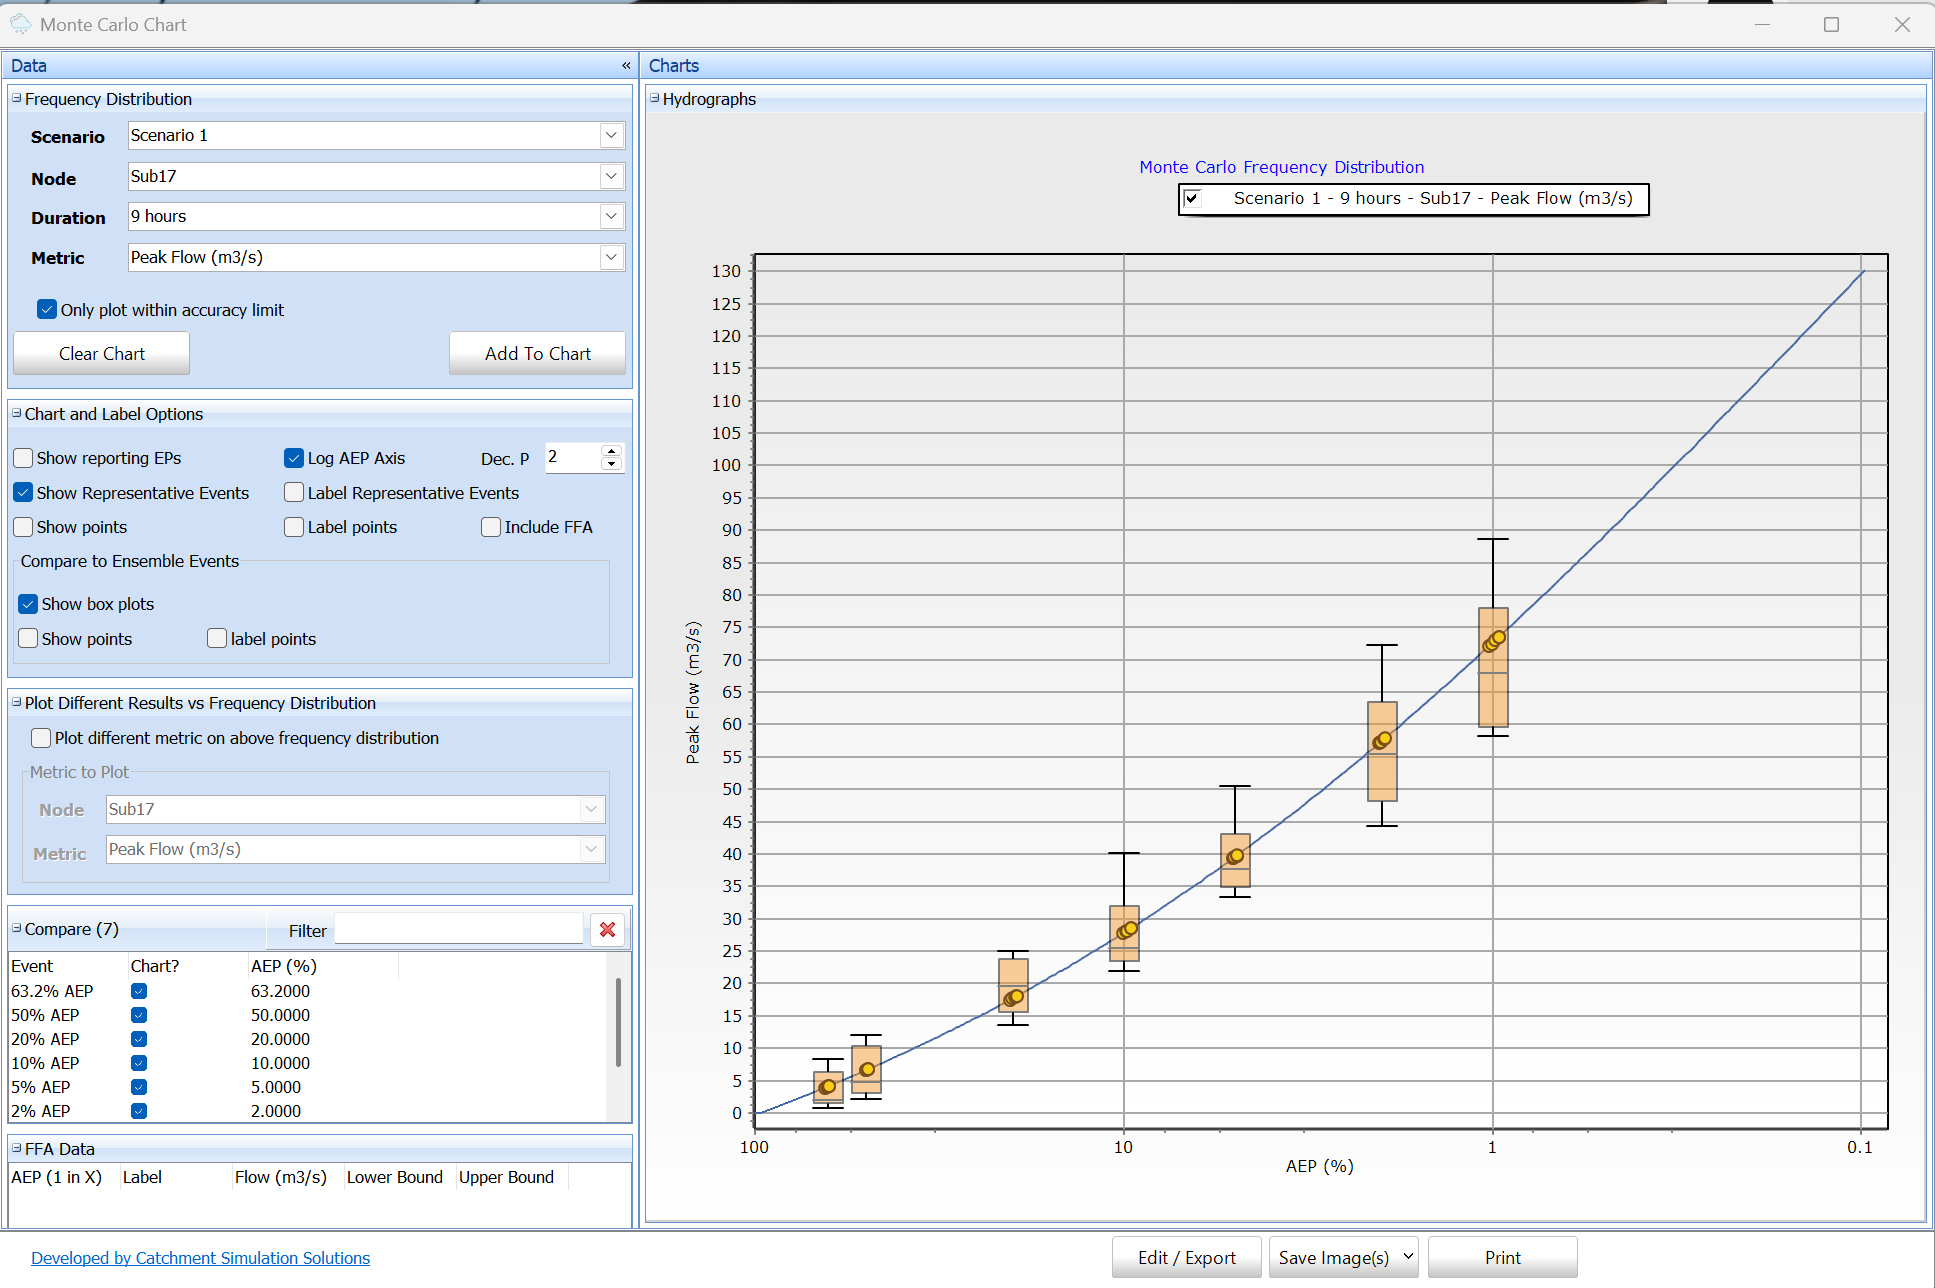Clear the filter with red X icon
Screen dimensions: 1935x1288
coord(607,930)
